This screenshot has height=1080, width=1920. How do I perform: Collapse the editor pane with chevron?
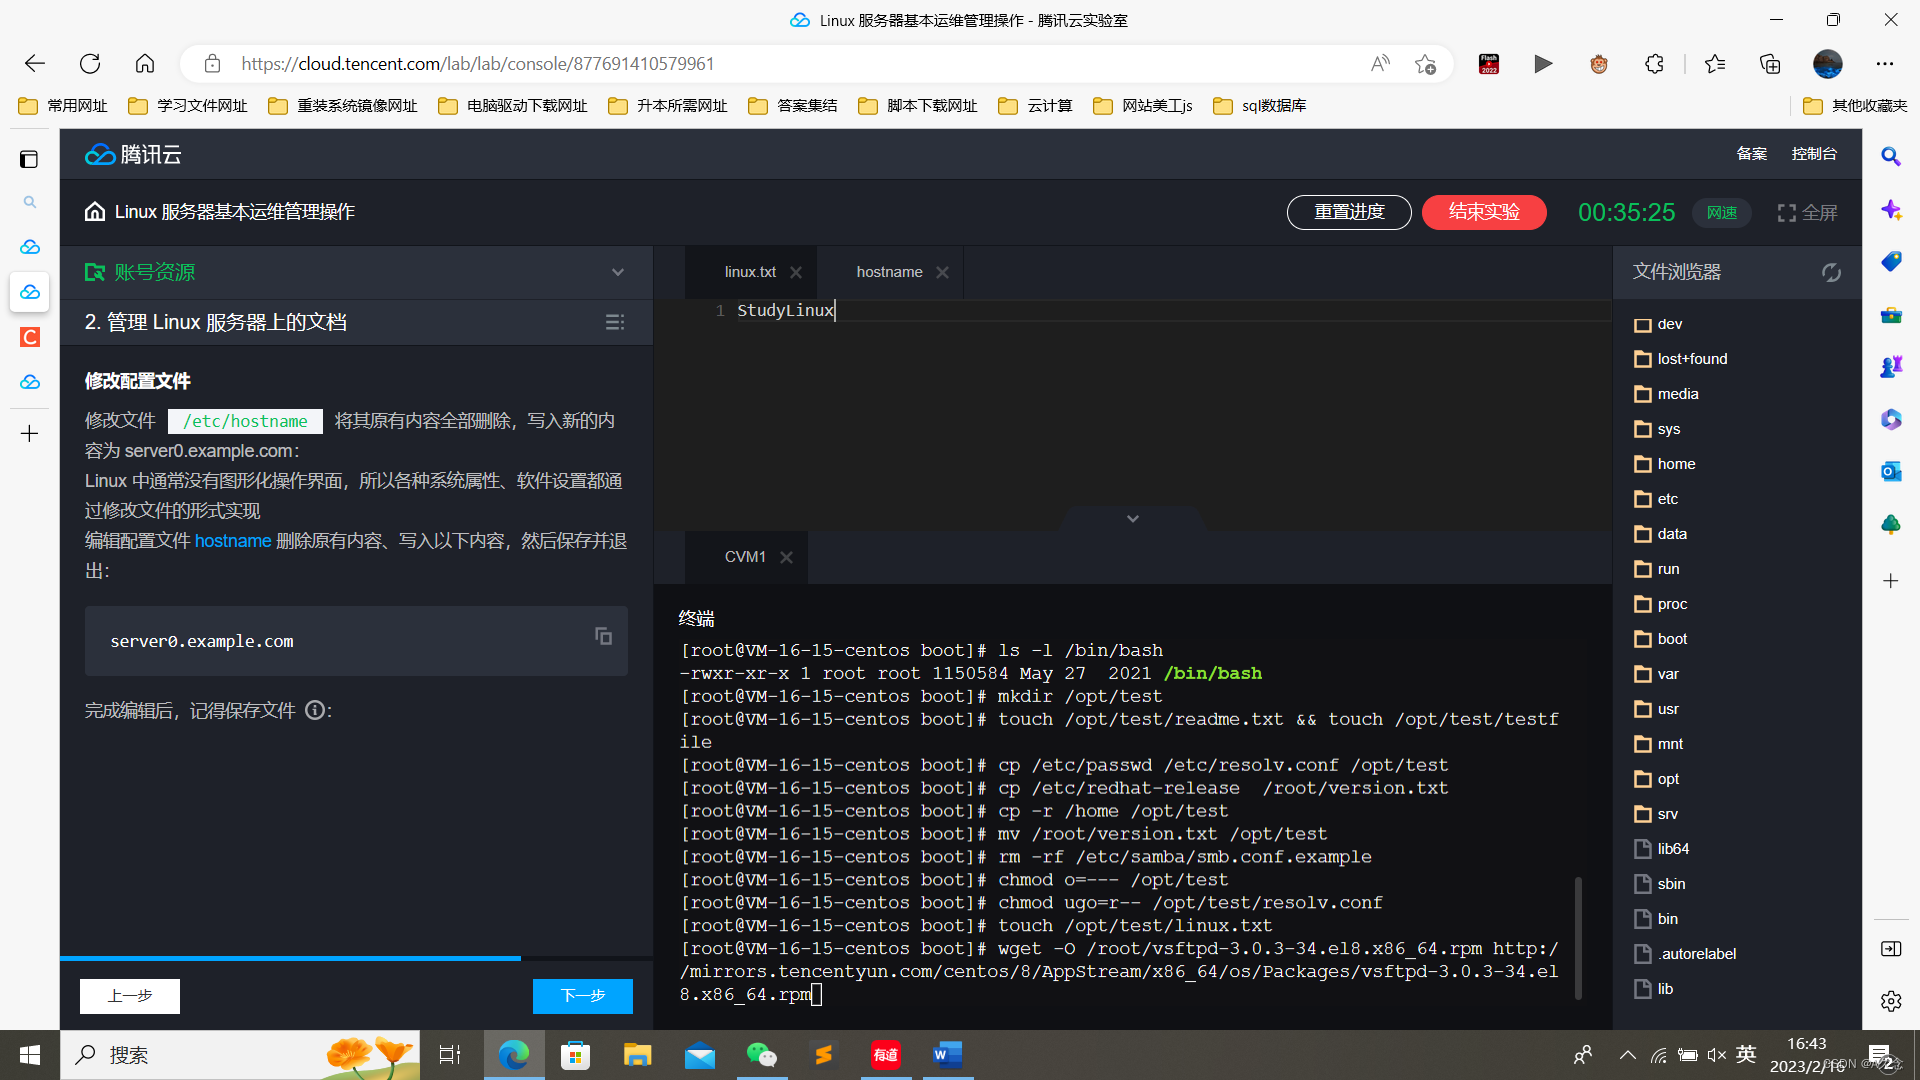coord(1133,518)
